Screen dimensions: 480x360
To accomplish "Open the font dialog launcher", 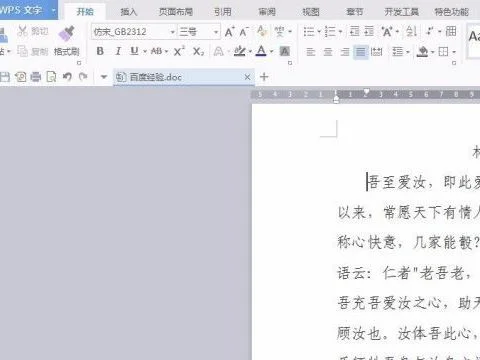I will [290, 63].
